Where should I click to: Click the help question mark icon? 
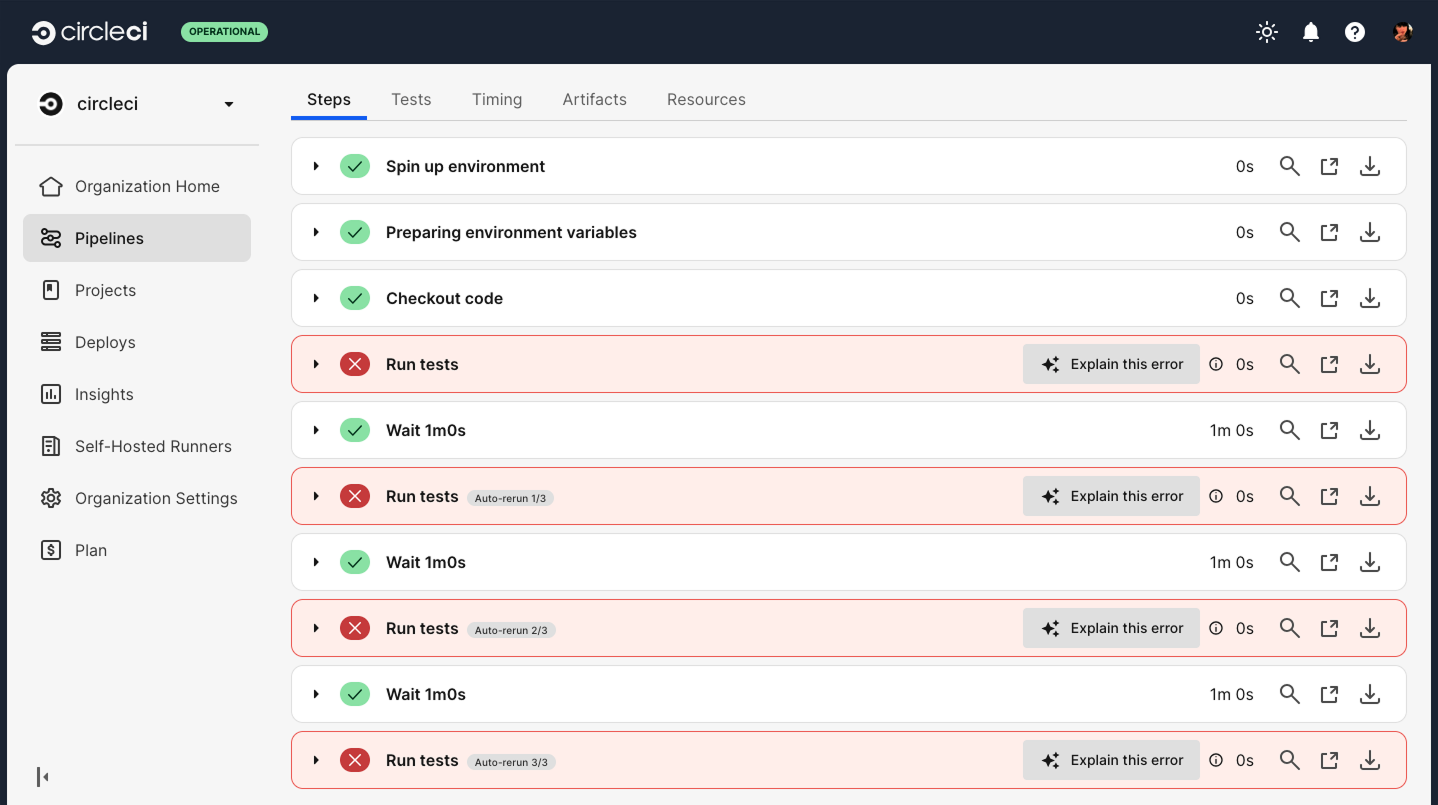tap(1355, 32)
